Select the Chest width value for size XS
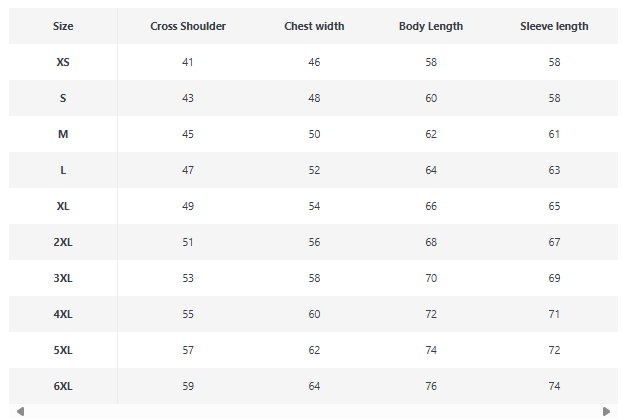The height and width of the screenshot is (420, 625). 314,62
